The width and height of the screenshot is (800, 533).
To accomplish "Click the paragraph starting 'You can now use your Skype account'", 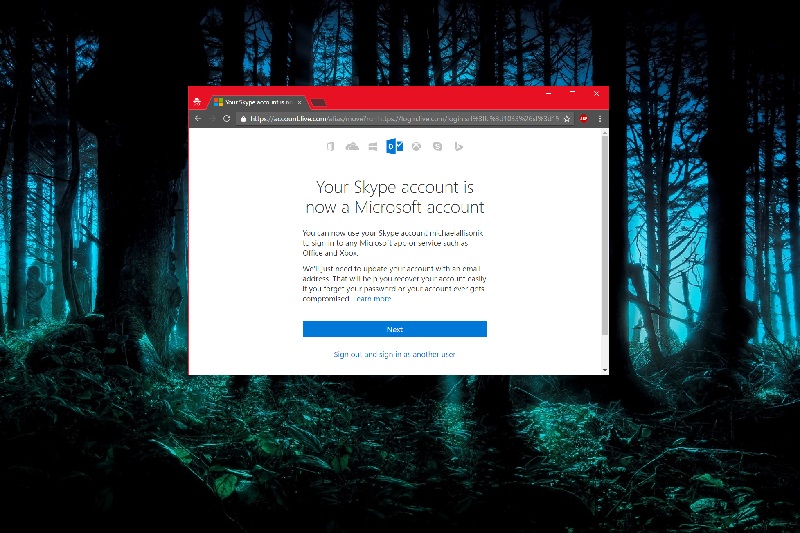I will click(x=393, y=243).
